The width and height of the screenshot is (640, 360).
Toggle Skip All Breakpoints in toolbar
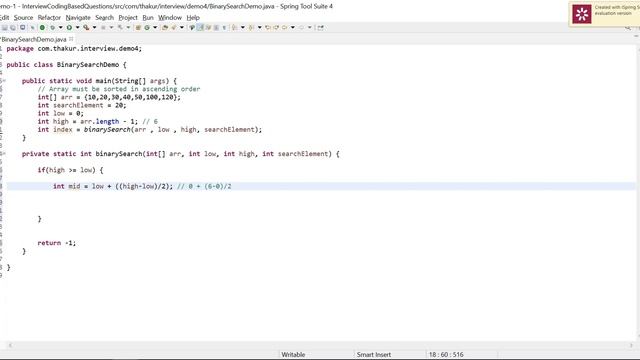pyautogui.click(x=32, y=27)
